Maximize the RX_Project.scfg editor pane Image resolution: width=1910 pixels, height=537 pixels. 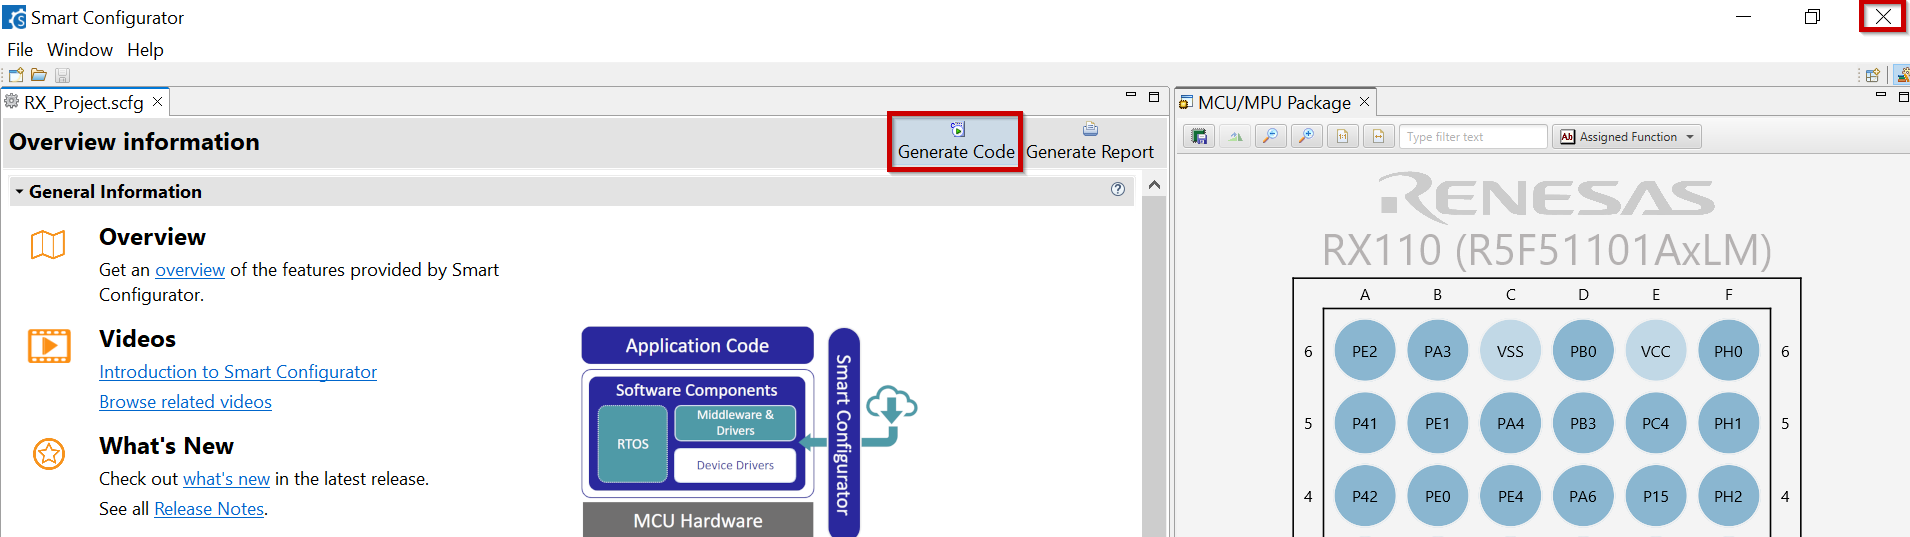pyautogui.click(x=1154, y=97)
